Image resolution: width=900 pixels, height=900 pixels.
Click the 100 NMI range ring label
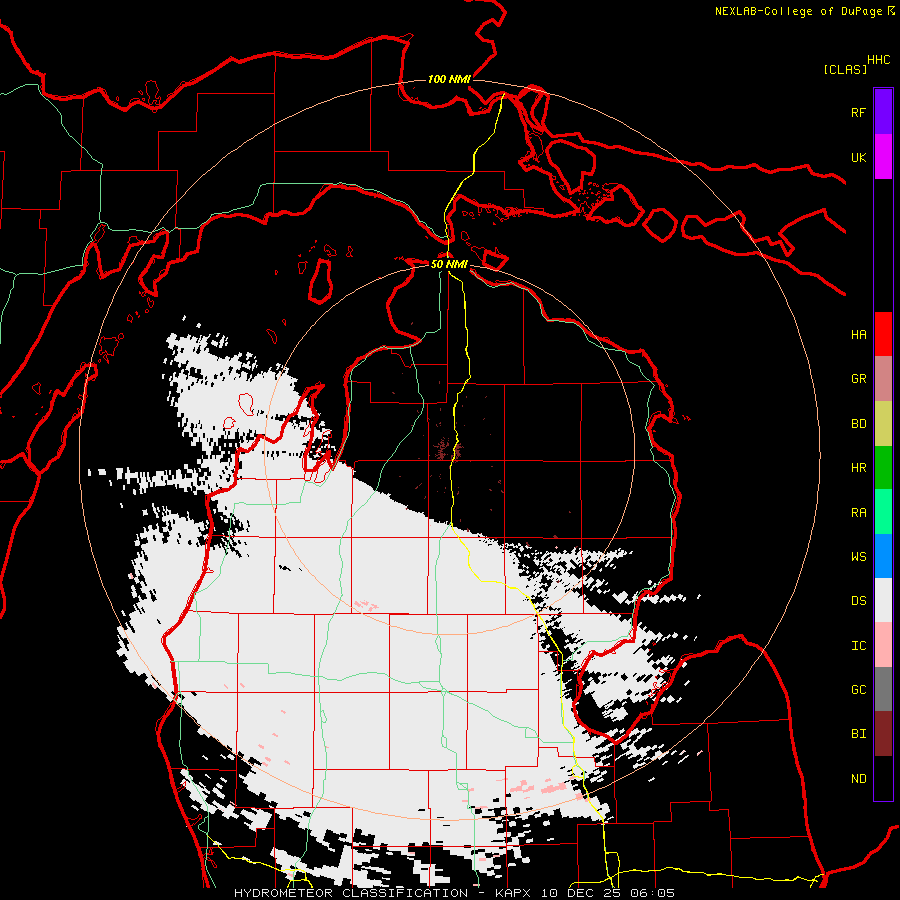click(x=449, y=79)
